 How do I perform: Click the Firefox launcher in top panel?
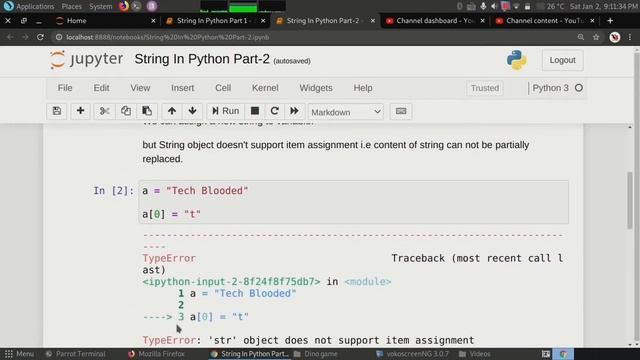click(123, 6)
